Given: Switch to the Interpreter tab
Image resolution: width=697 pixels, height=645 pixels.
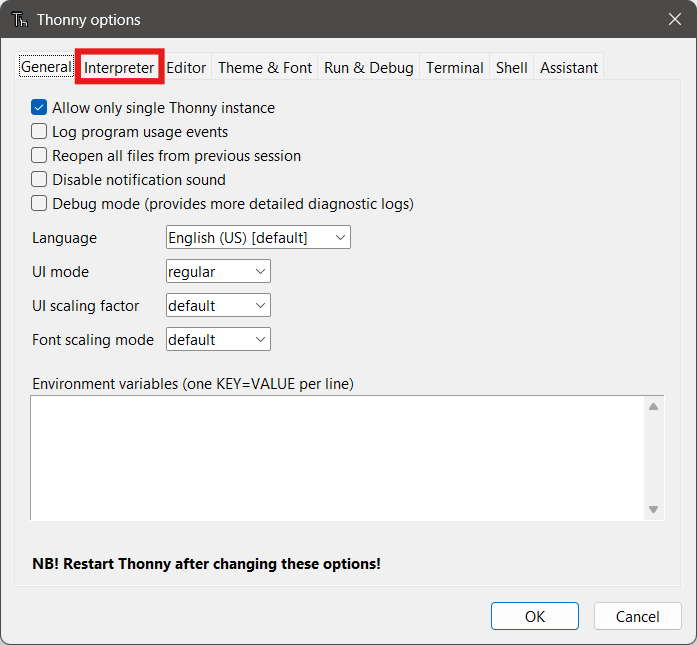Looking at the screenshot, I should (119, 68).
